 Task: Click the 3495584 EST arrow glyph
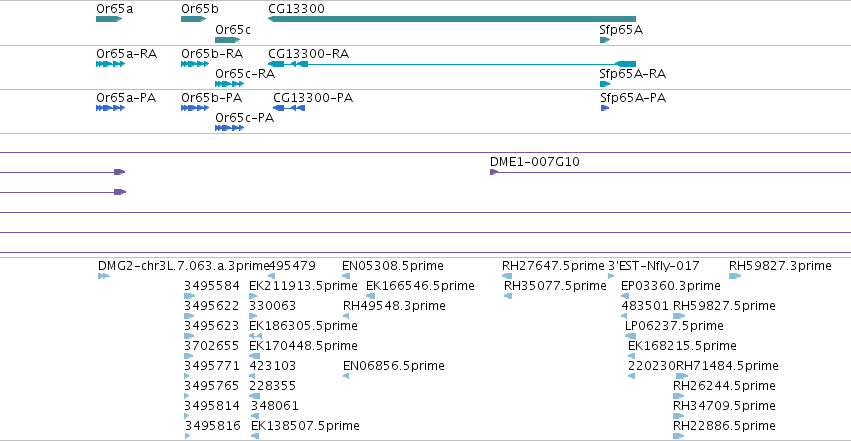pos(189,296)
